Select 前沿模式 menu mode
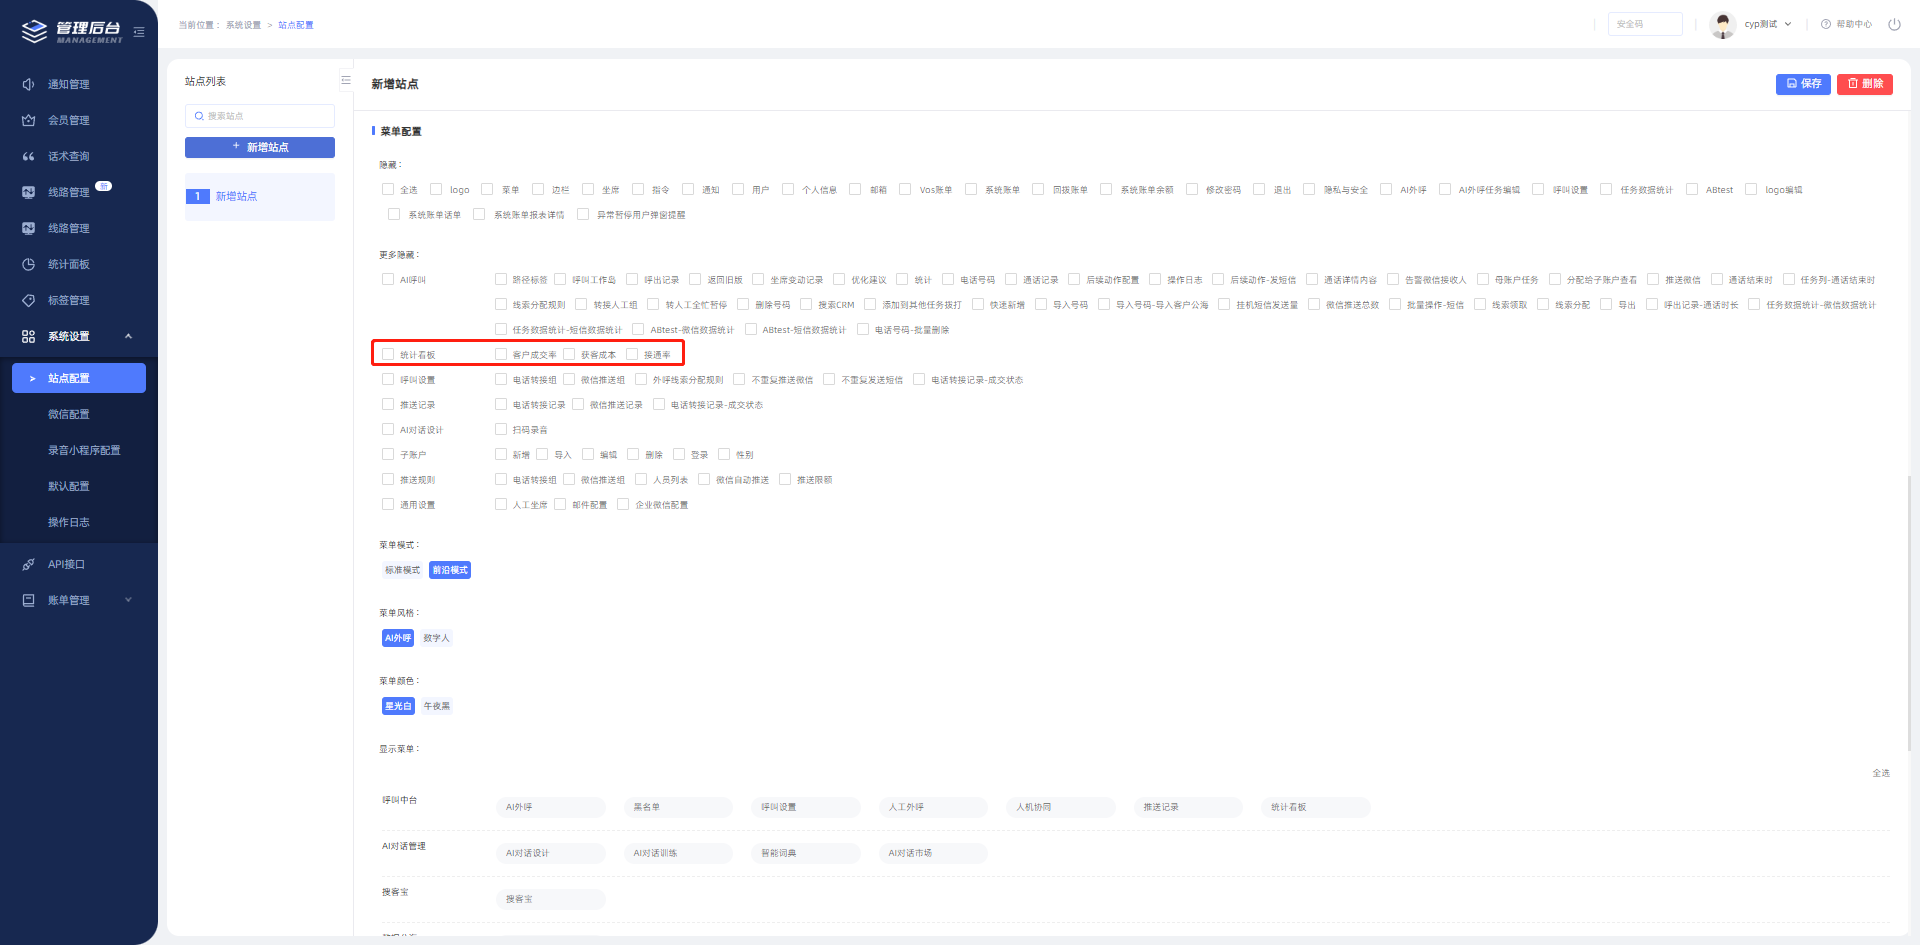1920x945 pixels. (450, 570)
